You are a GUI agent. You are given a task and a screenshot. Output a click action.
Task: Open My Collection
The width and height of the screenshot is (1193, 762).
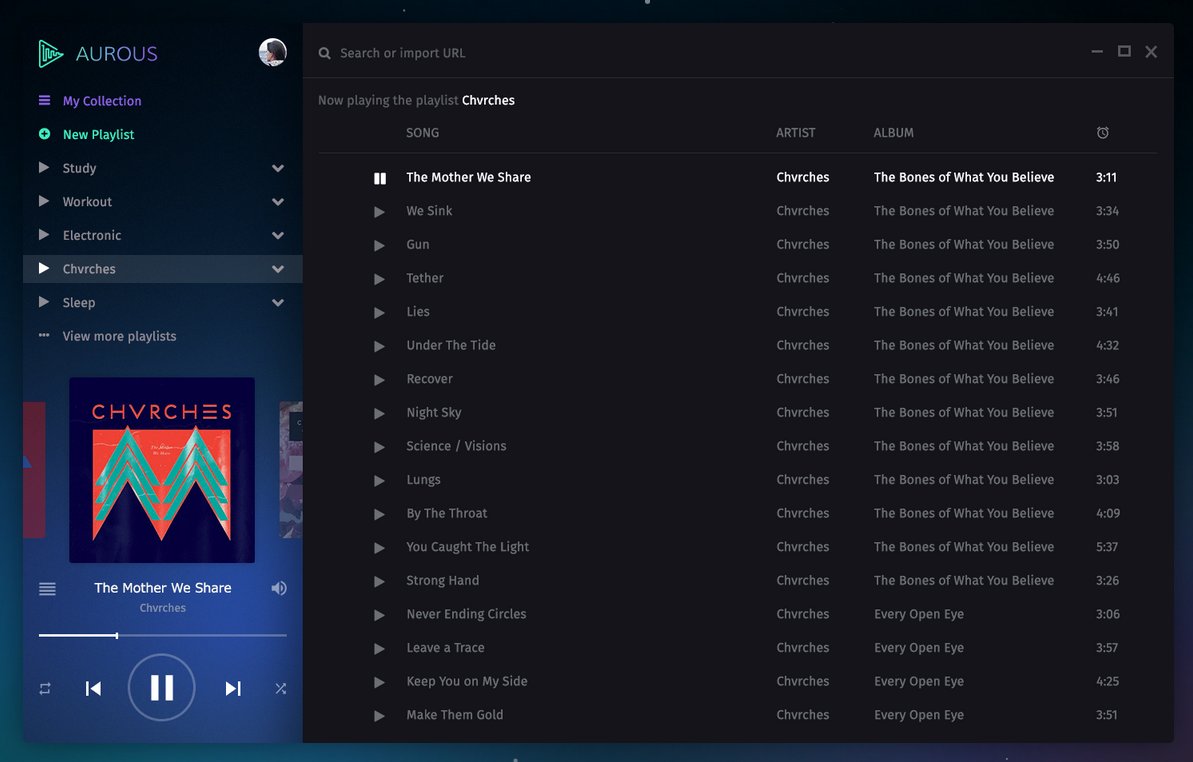tap(101, 100)
